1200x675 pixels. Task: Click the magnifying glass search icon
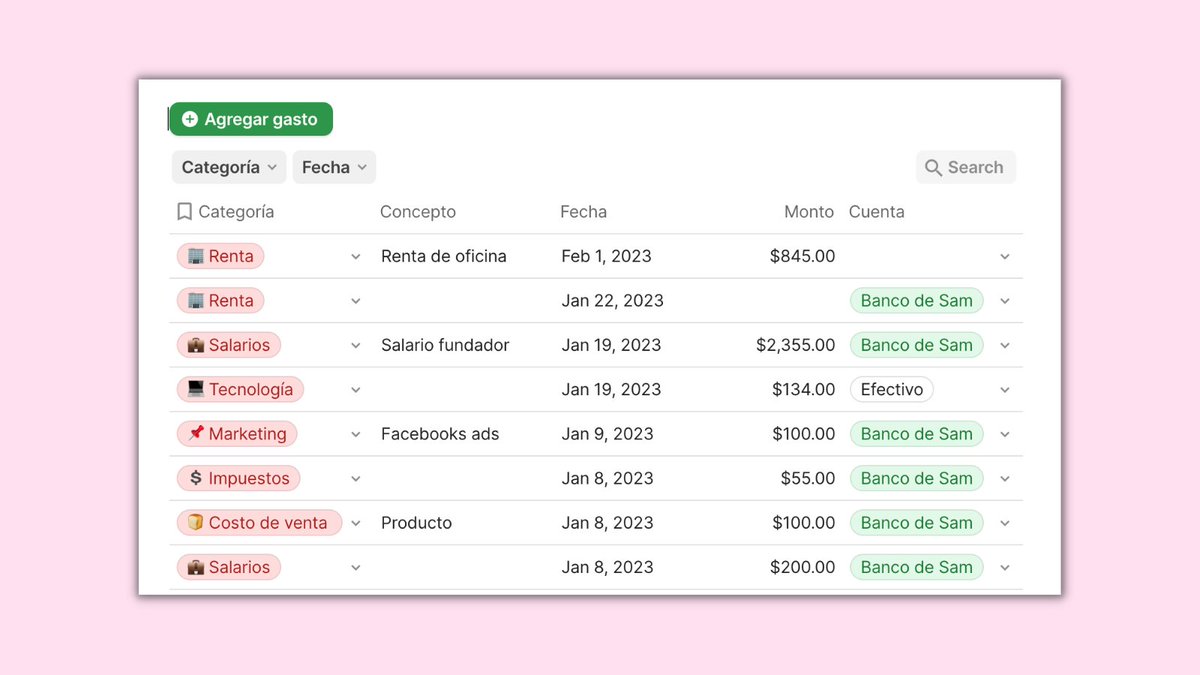point(933,167)
